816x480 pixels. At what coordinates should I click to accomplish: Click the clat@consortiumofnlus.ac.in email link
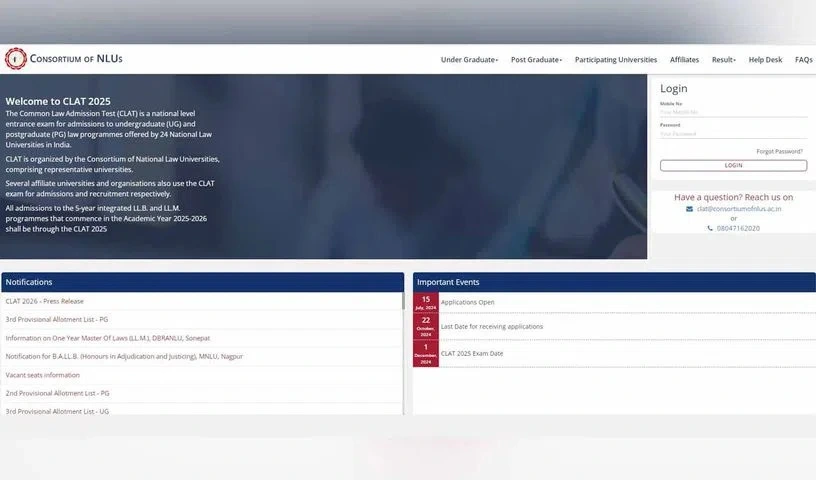[x=739, y=209]
